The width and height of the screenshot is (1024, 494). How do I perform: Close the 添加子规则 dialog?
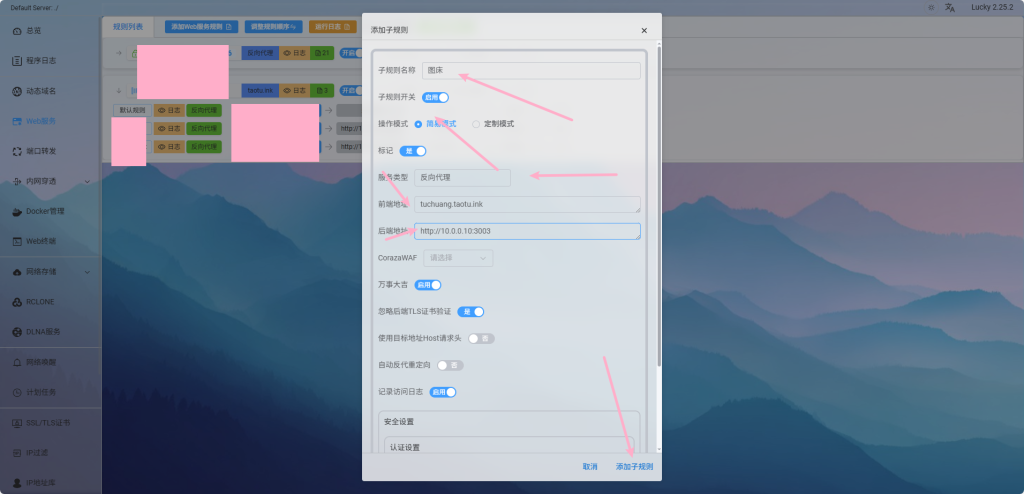point(644,30)
